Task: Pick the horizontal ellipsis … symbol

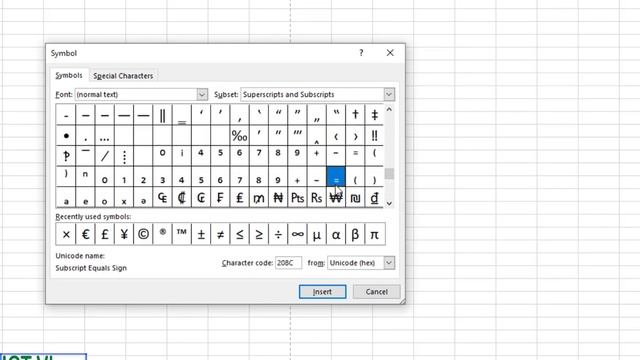Action: 105,136
